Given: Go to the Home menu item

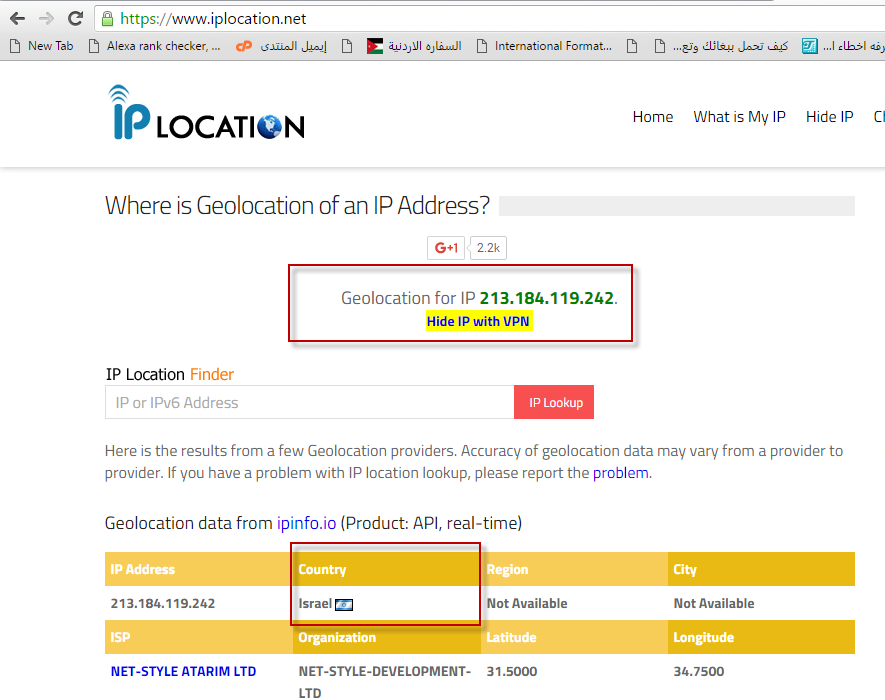Looking at the screenshot, I should coord(652,117).
